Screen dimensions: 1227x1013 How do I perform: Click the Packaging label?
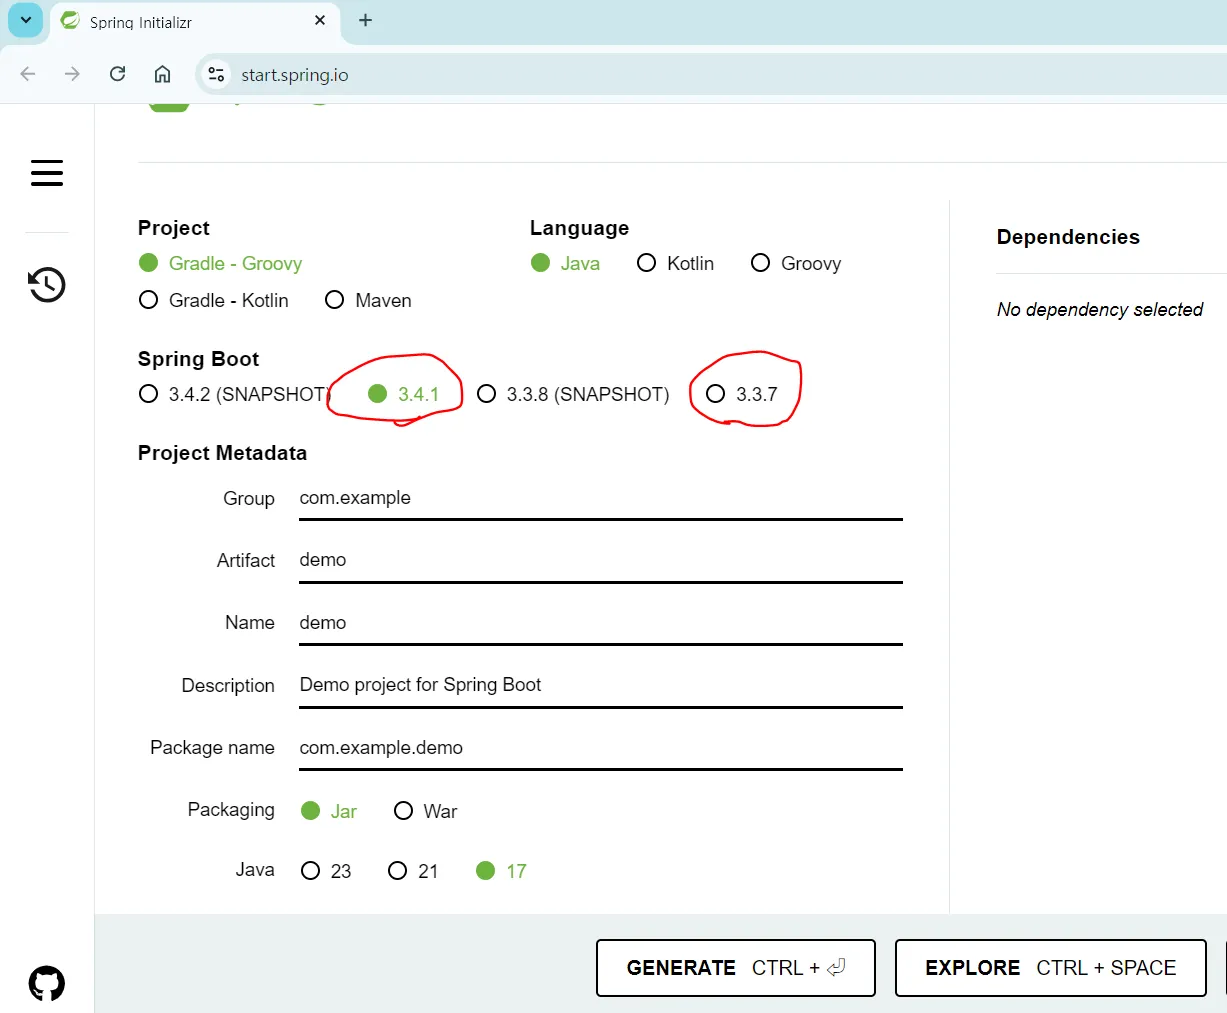231,810
